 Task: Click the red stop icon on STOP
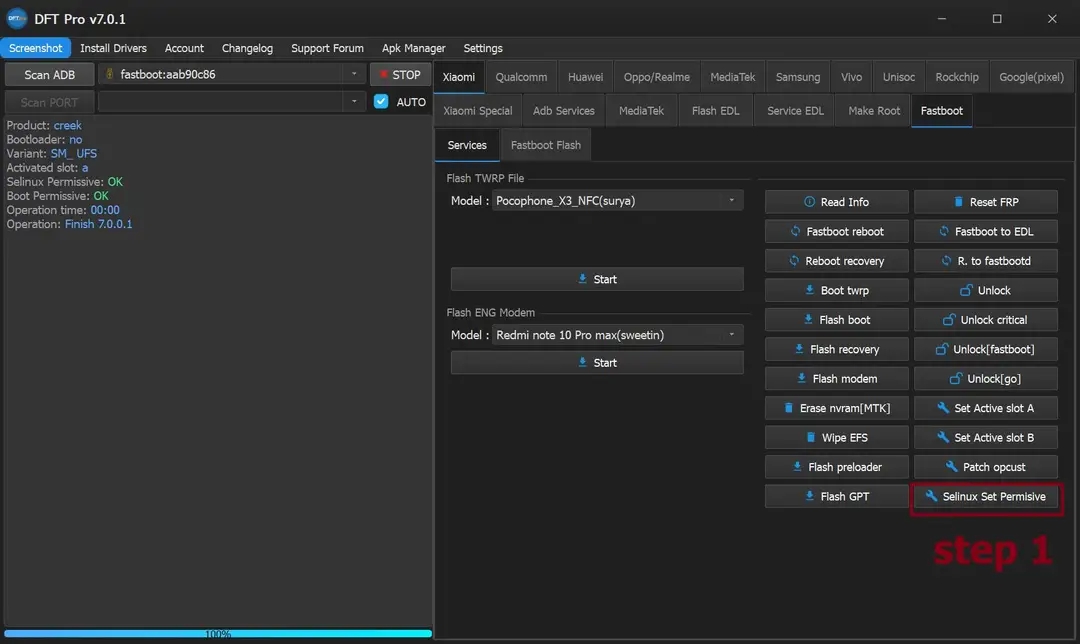pos(384,74)
